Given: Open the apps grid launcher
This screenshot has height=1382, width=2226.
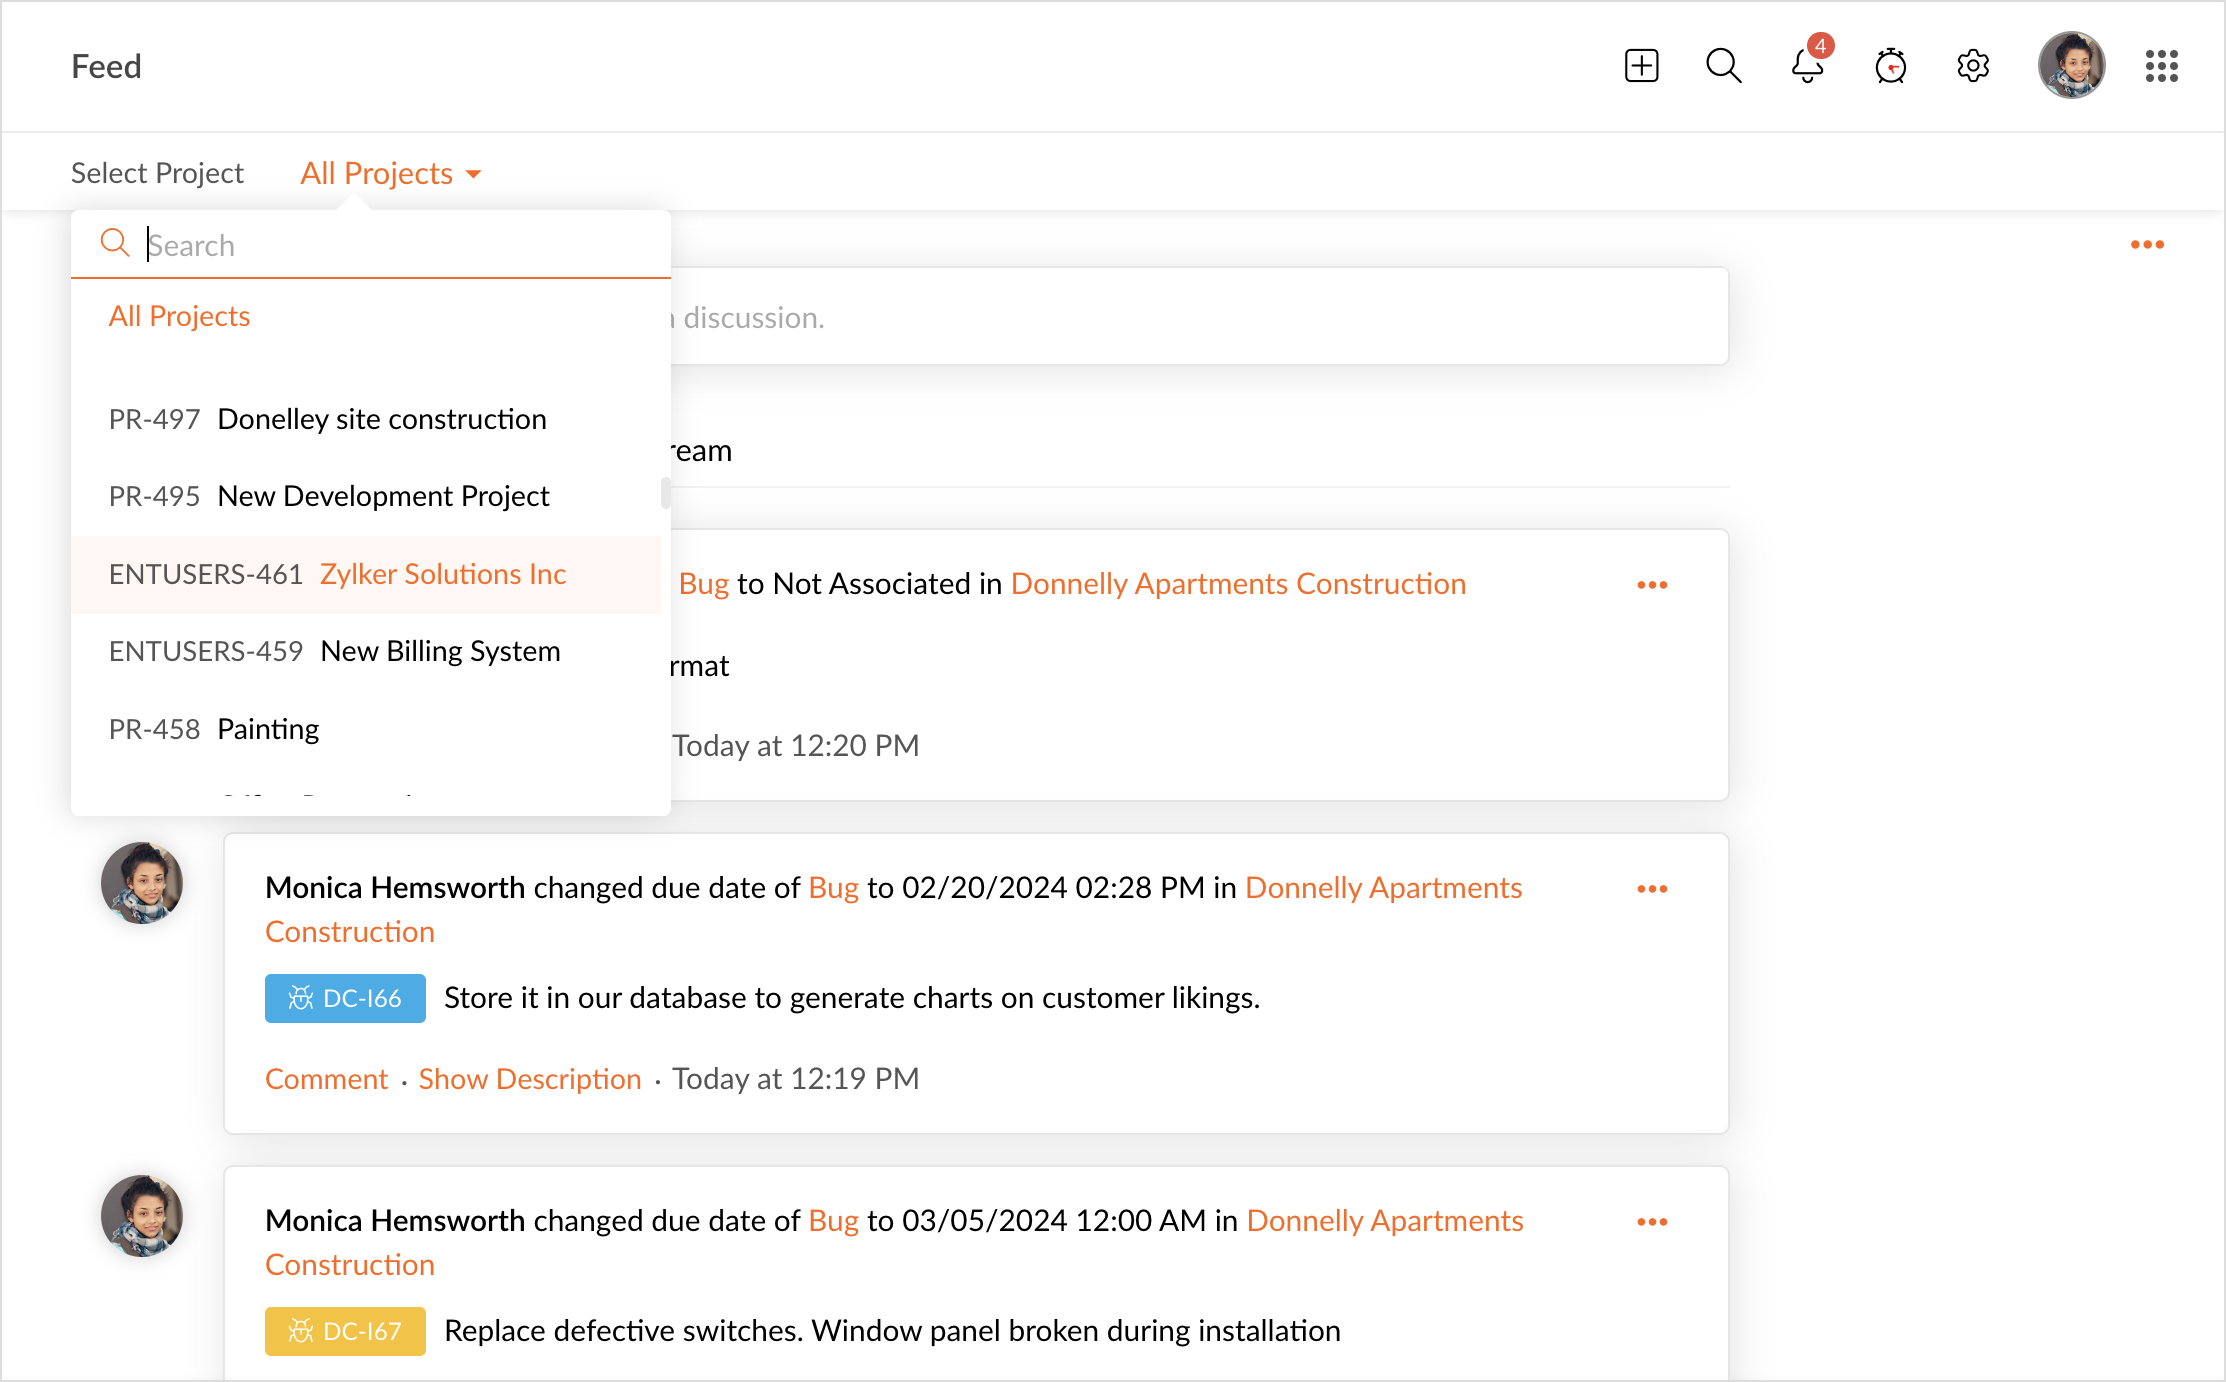Looking at the screenshot, I should point(2161,66).
